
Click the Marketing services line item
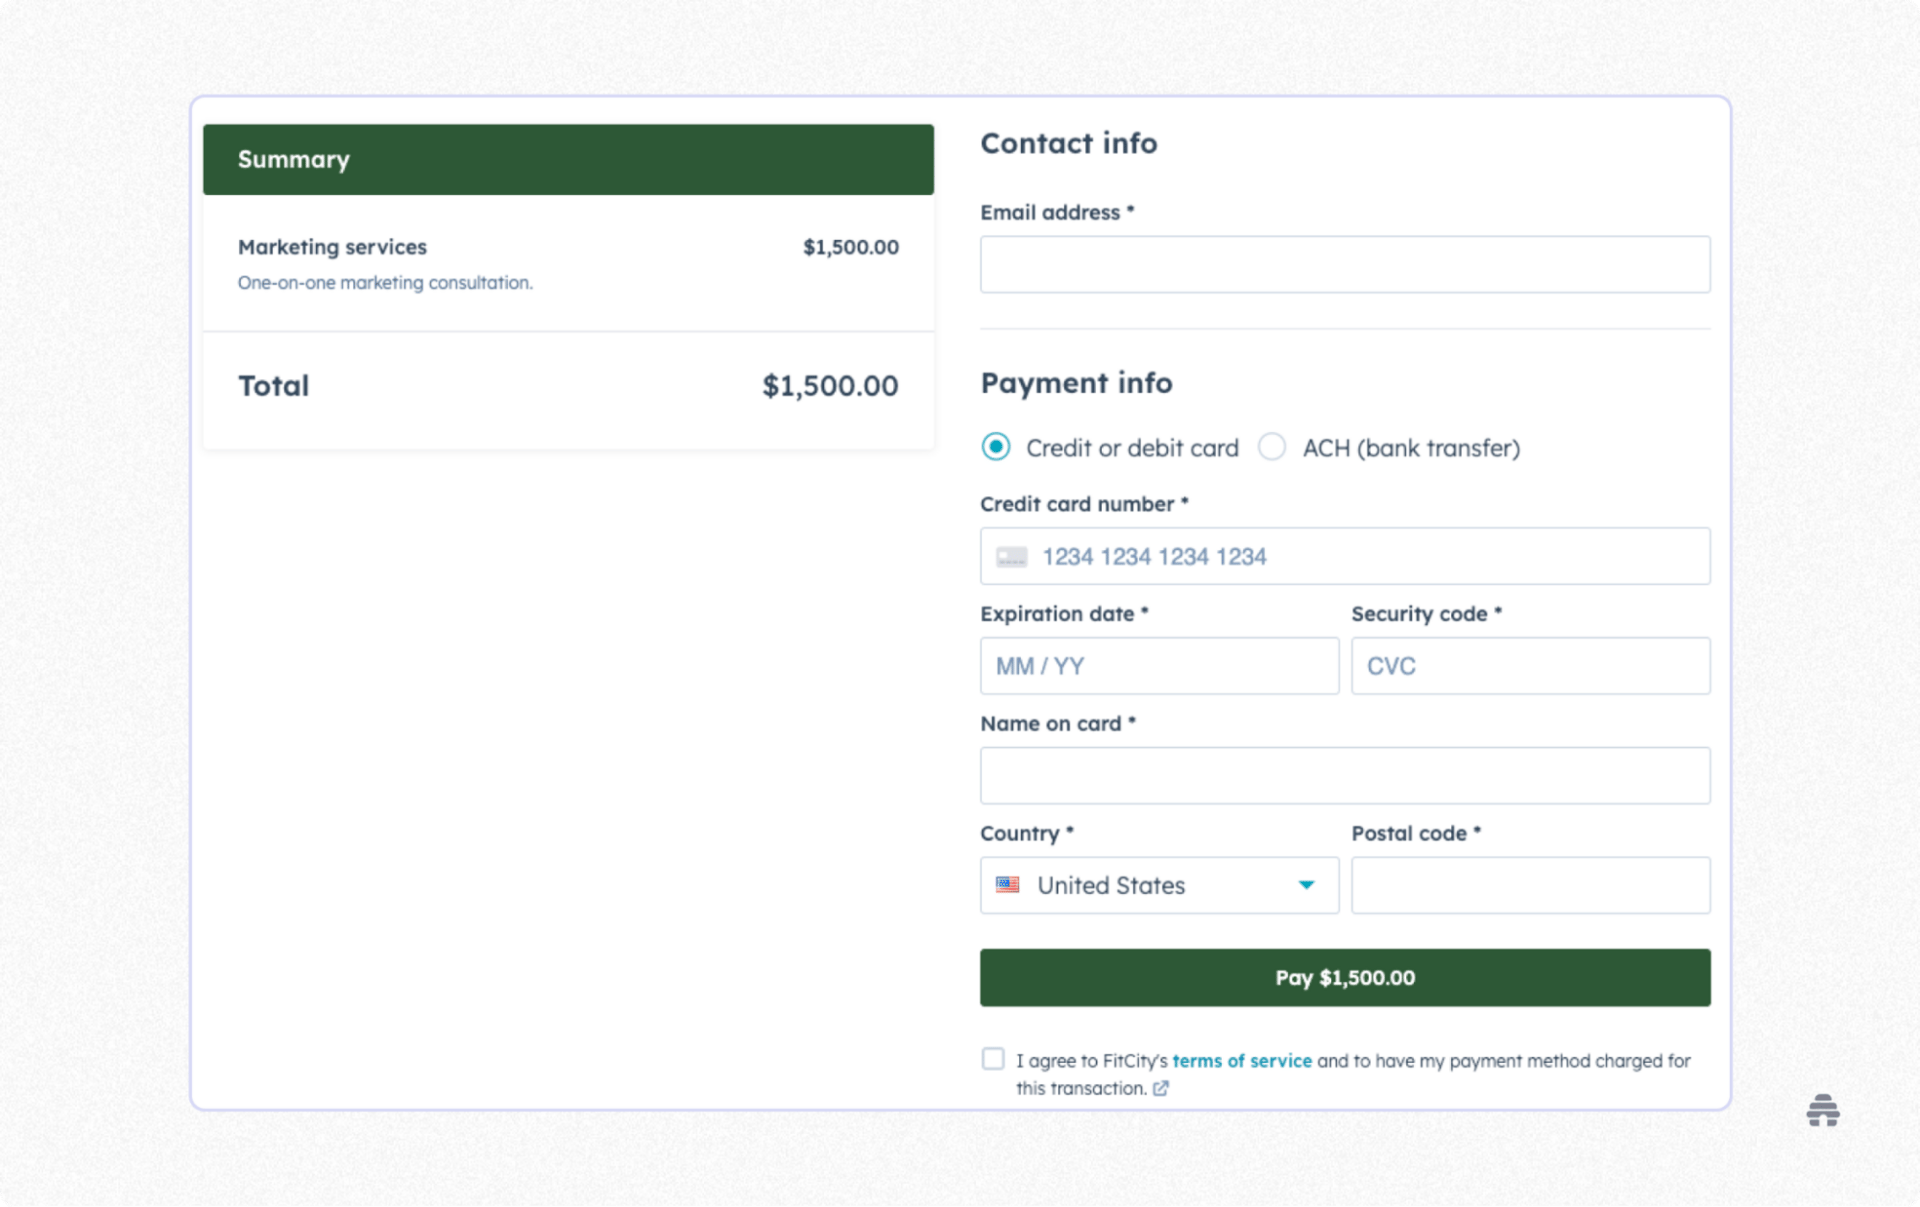coord(332,247)
